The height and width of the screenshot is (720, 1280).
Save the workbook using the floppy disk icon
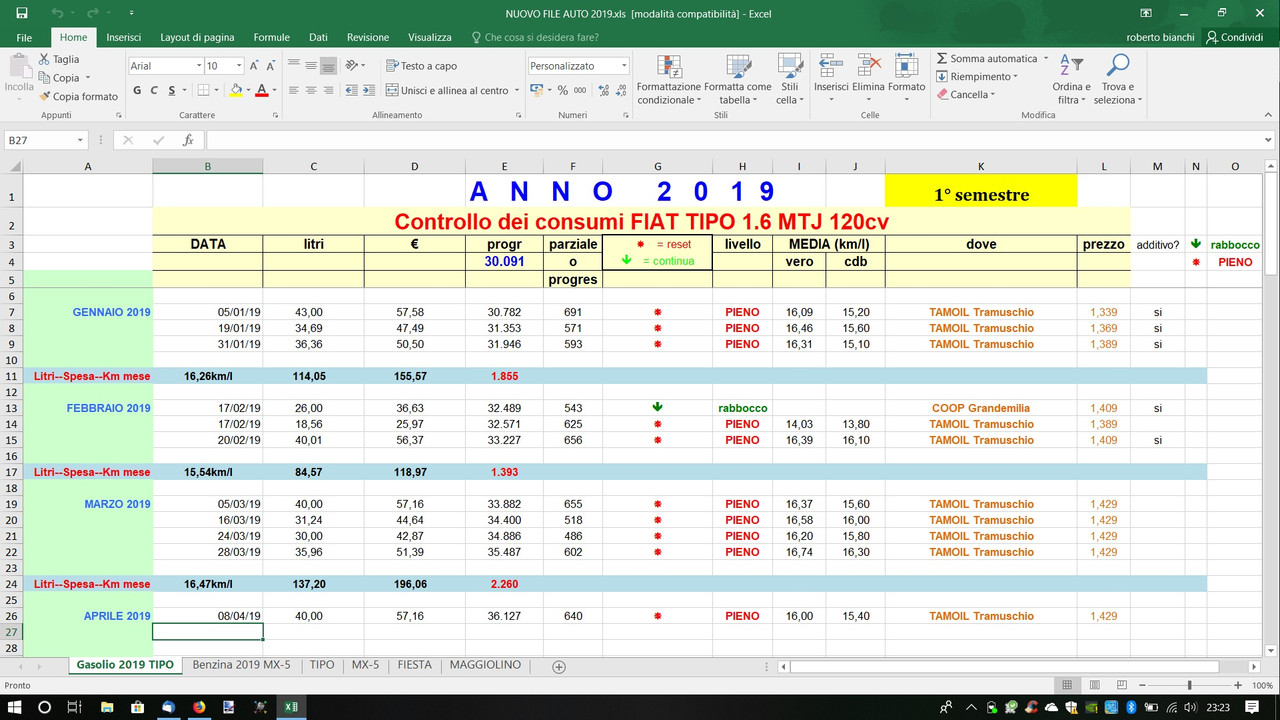pyautogui.click(x=21, y=14)
